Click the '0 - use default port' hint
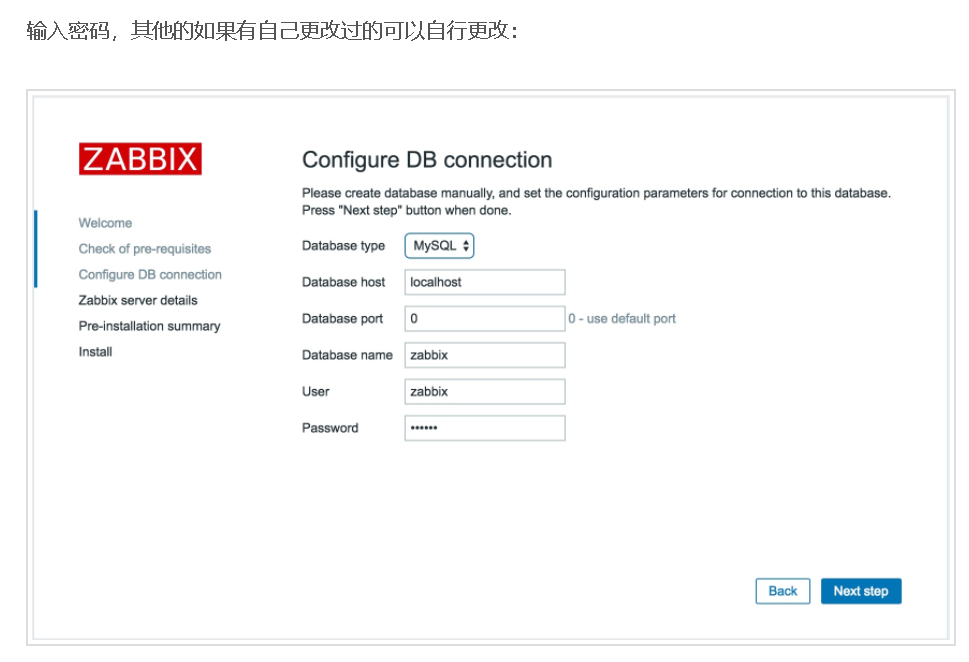The height and width of the screenshot is (662, 969). [x=622, y=318]
